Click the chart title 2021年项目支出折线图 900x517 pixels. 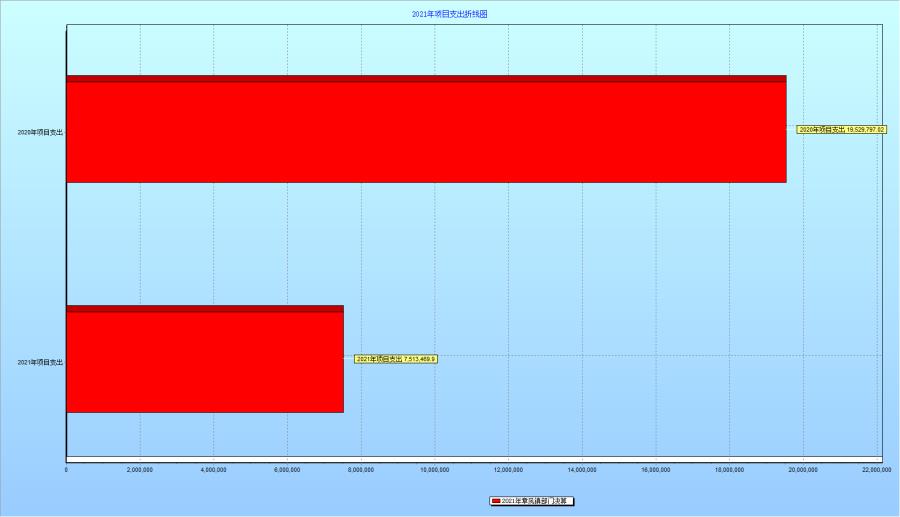pyautogui.click(x=450, y=15)
